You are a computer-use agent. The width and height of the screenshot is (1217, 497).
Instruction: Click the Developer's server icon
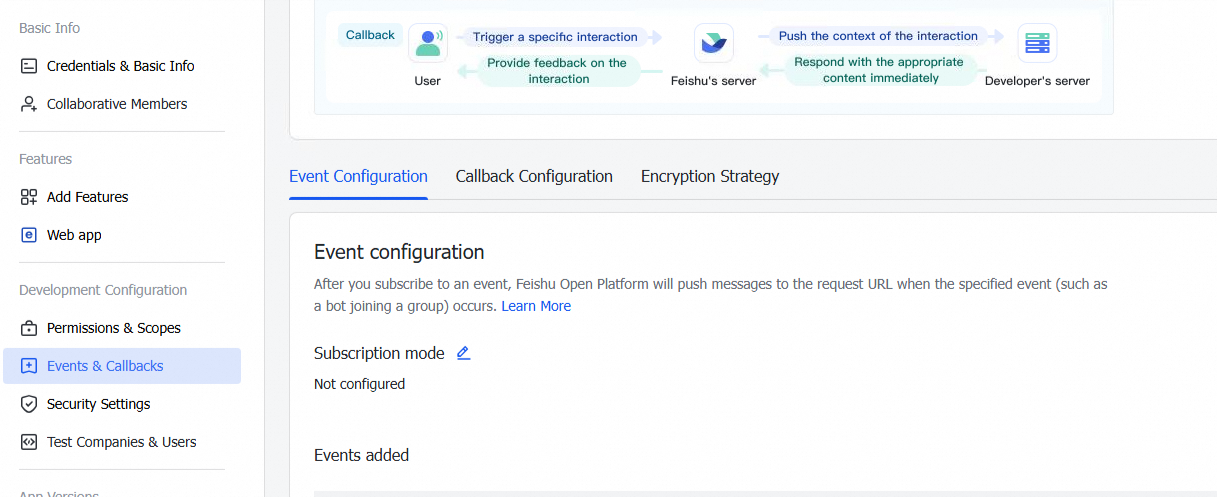click(x=1037, y=43)
